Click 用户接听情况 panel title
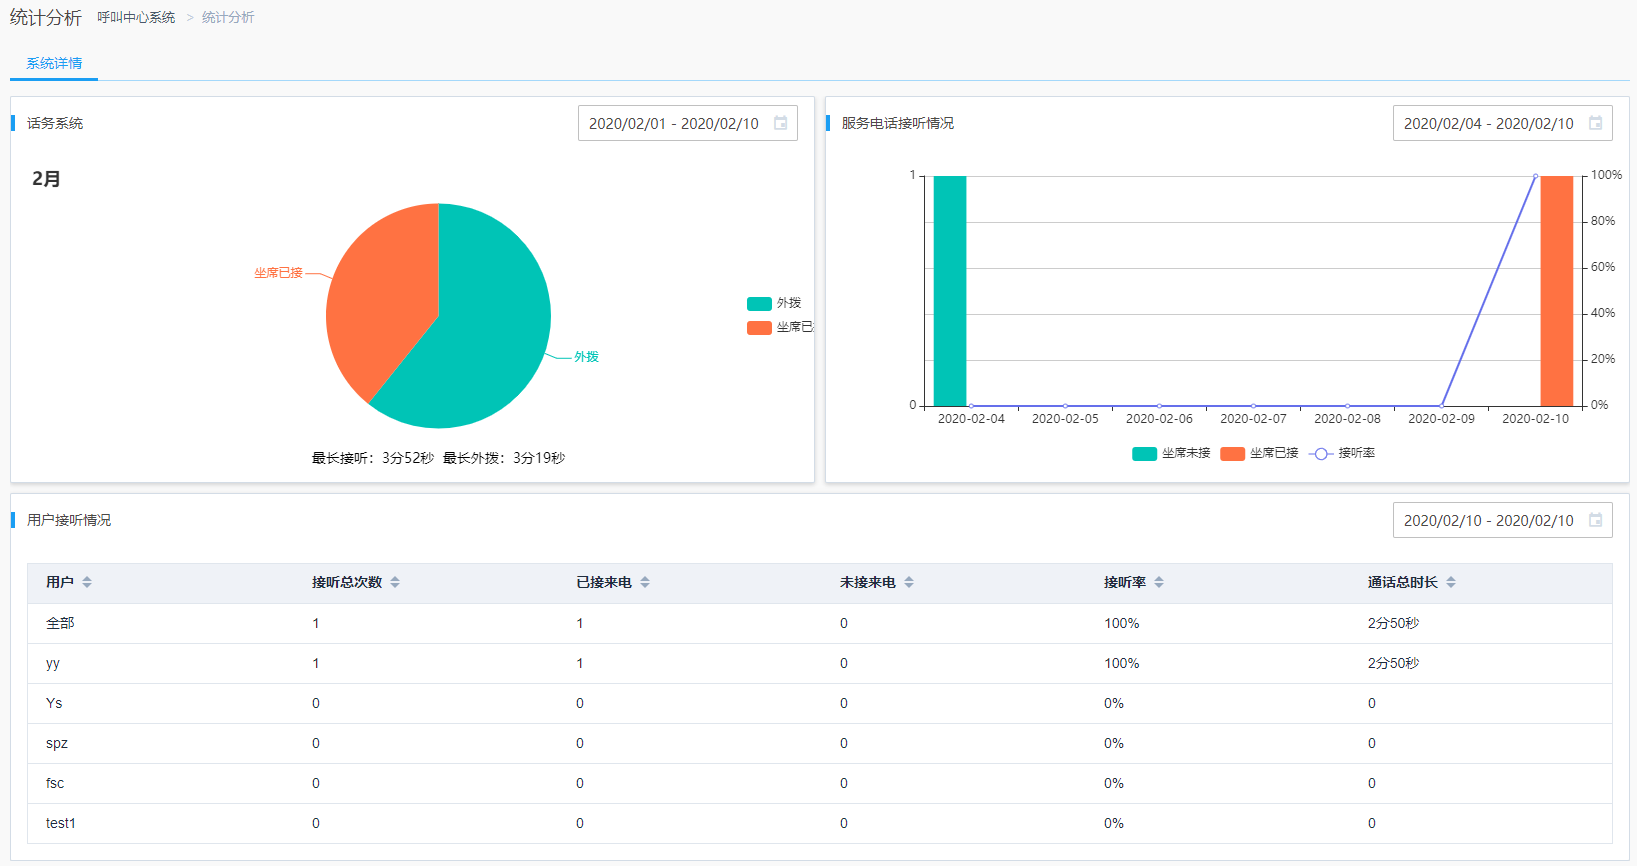 point(69,520)
